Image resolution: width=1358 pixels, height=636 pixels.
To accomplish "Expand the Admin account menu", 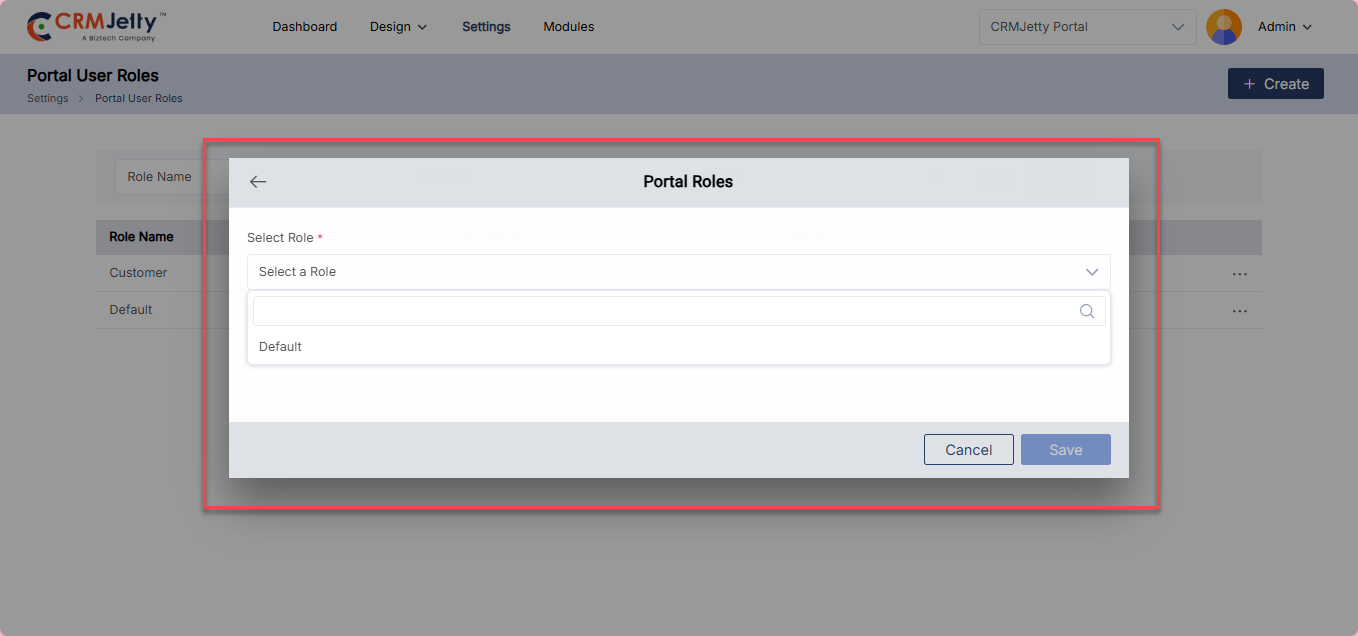I will click(1285, 27).
